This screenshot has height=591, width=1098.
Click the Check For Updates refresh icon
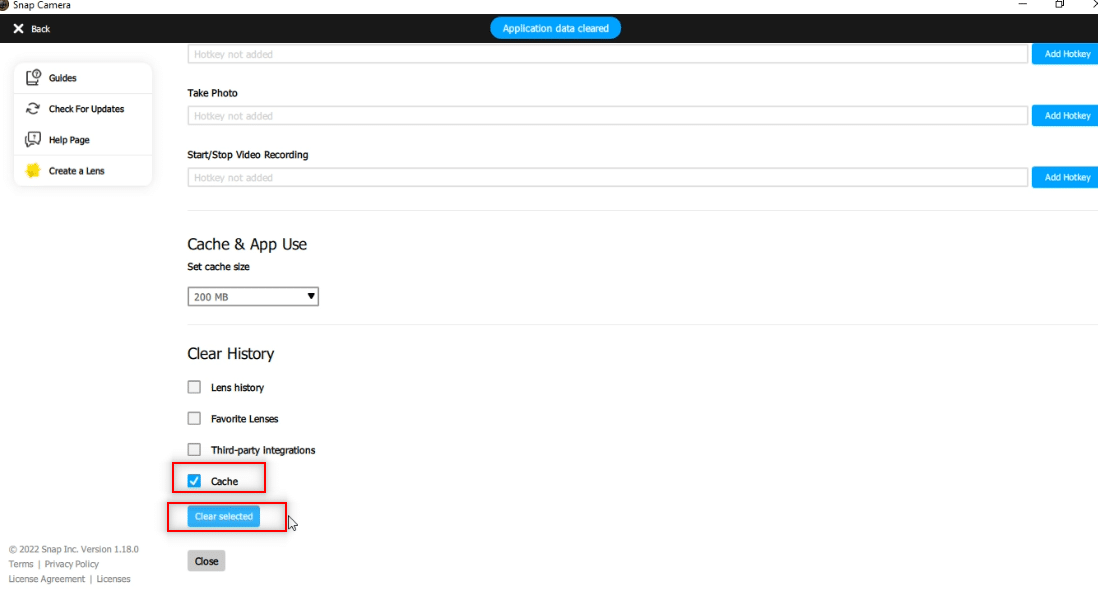tap(33, 109)
